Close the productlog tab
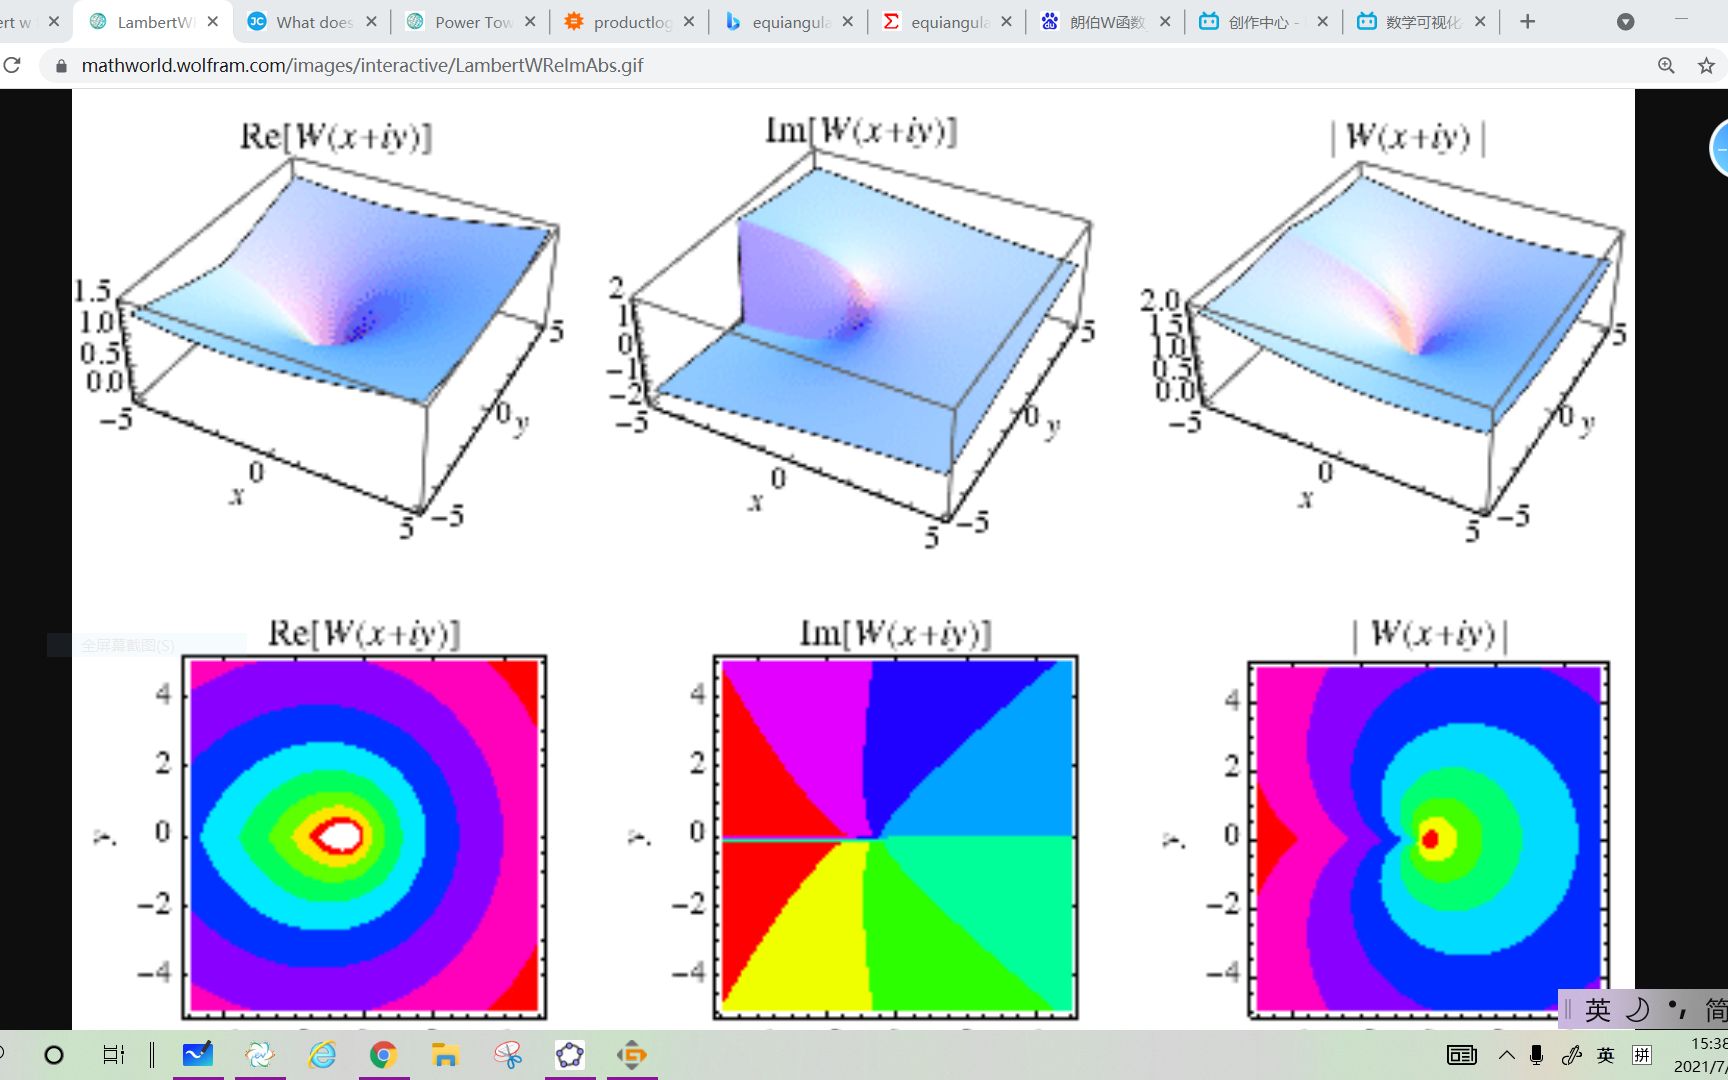 689,21
